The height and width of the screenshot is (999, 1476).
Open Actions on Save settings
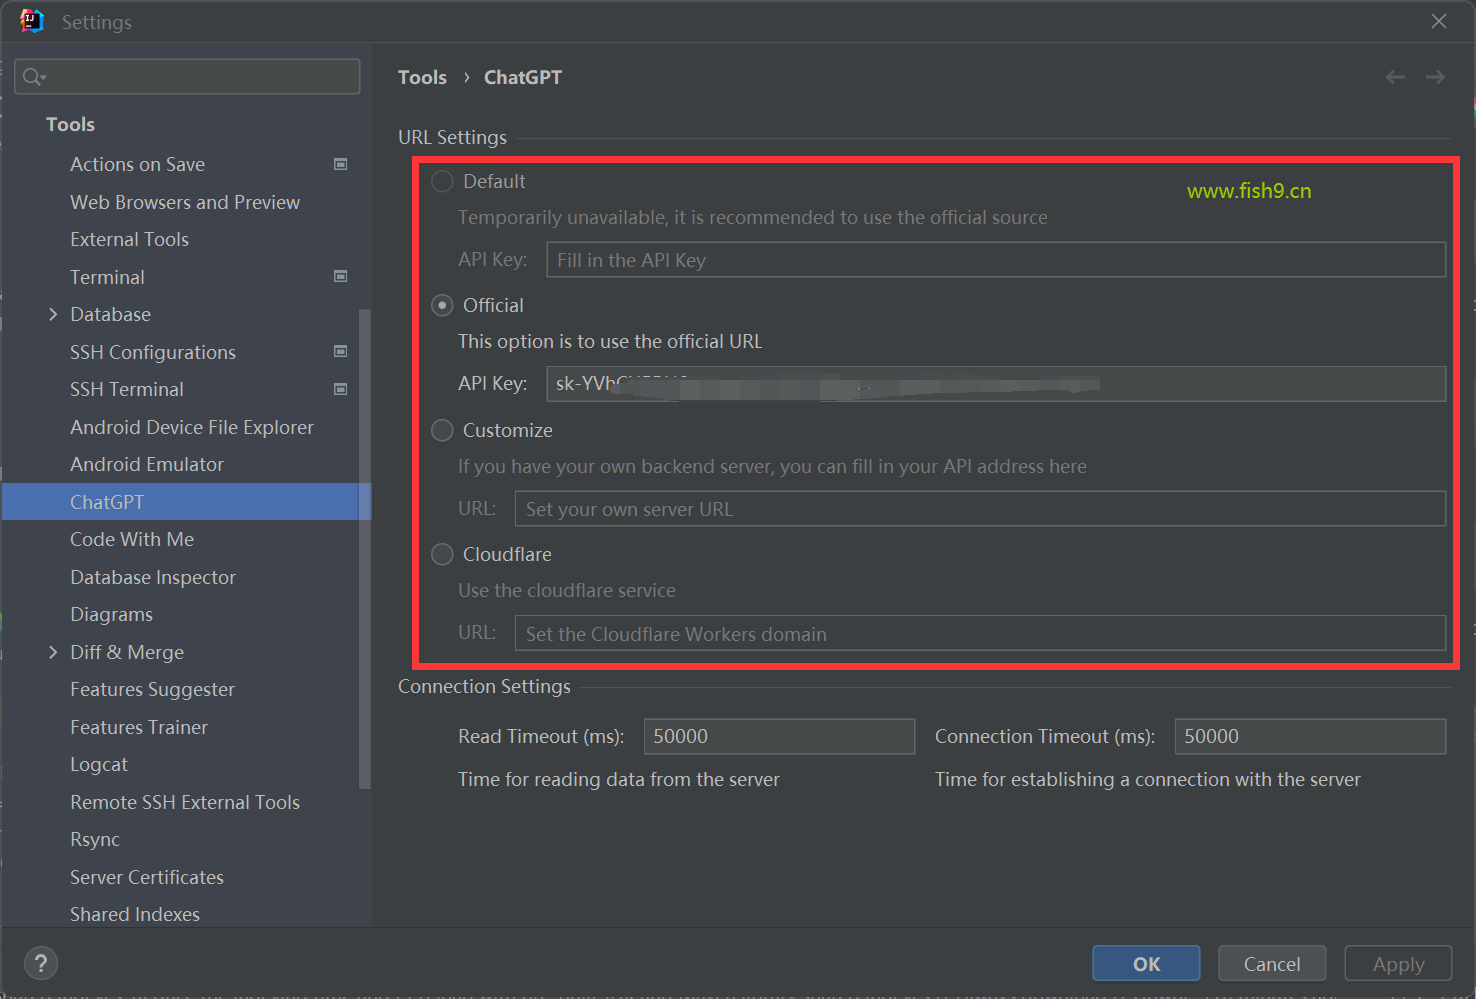coord(137,164)
